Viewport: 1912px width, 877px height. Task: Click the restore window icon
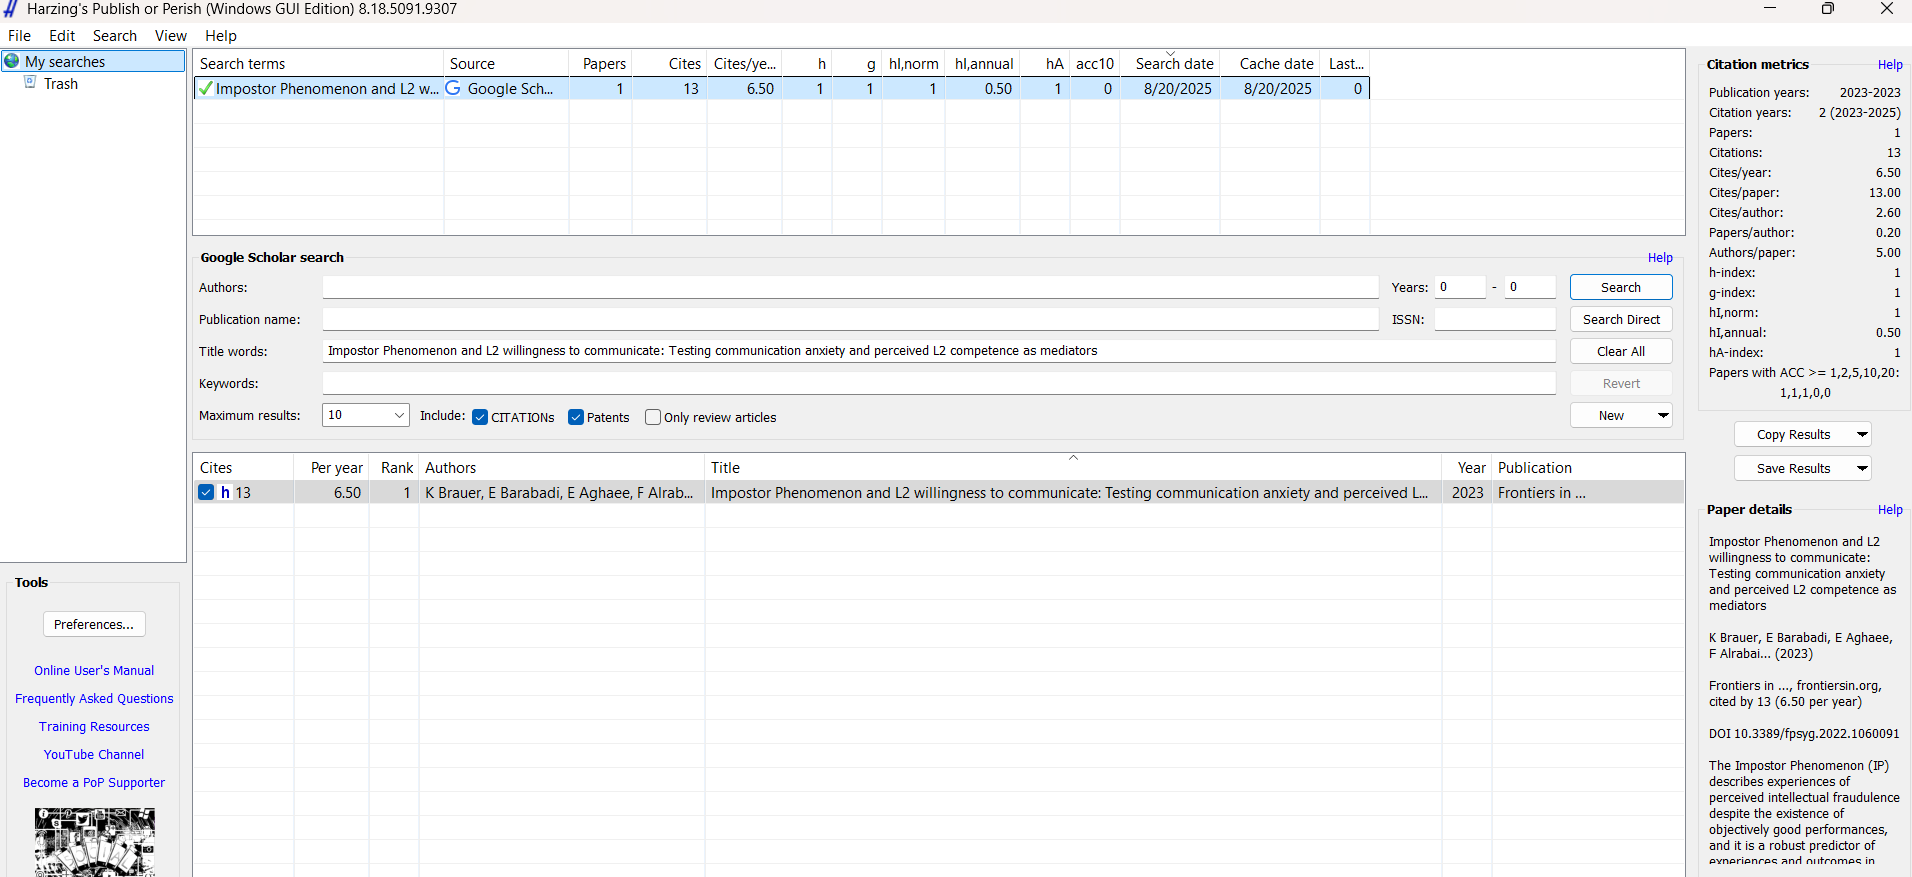click(x=1827, y=9)
